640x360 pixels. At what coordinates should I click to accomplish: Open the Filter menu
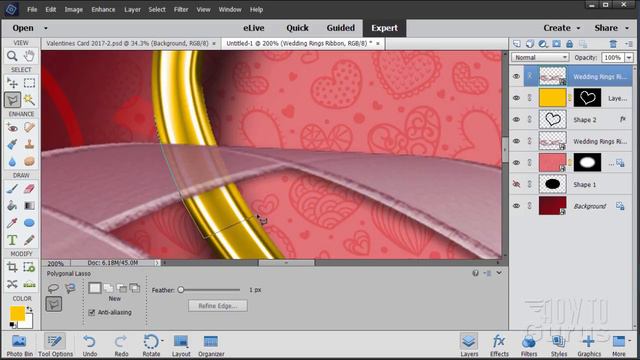[181, 9]
